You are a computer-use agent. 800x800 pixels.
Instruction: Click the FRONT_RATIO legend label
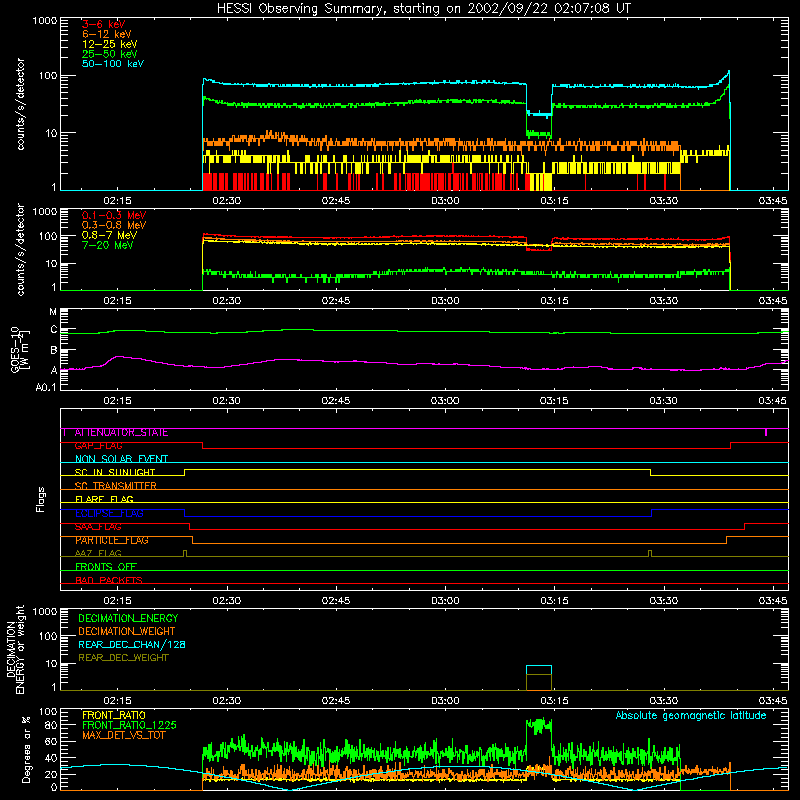[x=114, y=715]
